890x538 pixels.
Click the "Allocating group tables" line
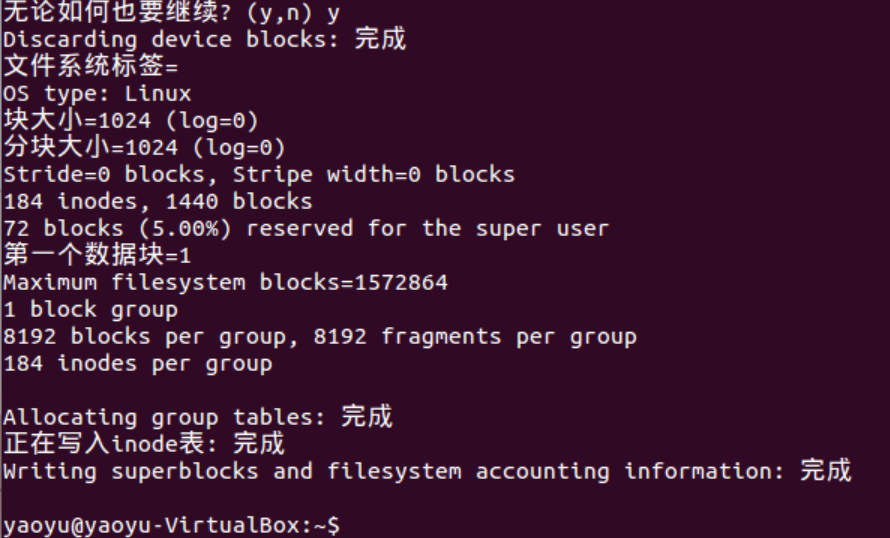click(197, 417)
